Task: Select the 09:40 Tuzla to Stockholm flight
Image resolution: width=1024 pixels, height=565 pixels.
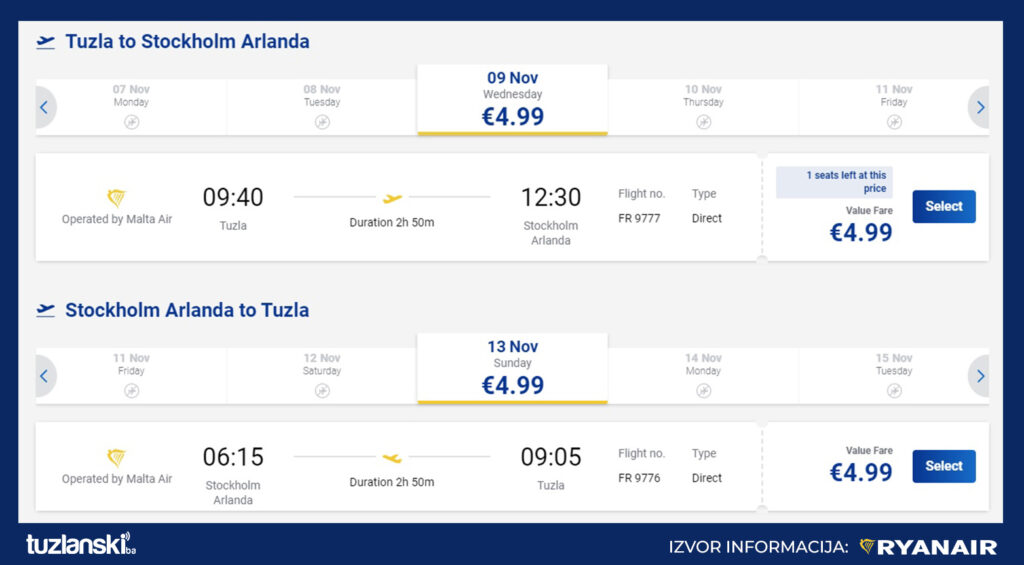Action: pos(944,206)
